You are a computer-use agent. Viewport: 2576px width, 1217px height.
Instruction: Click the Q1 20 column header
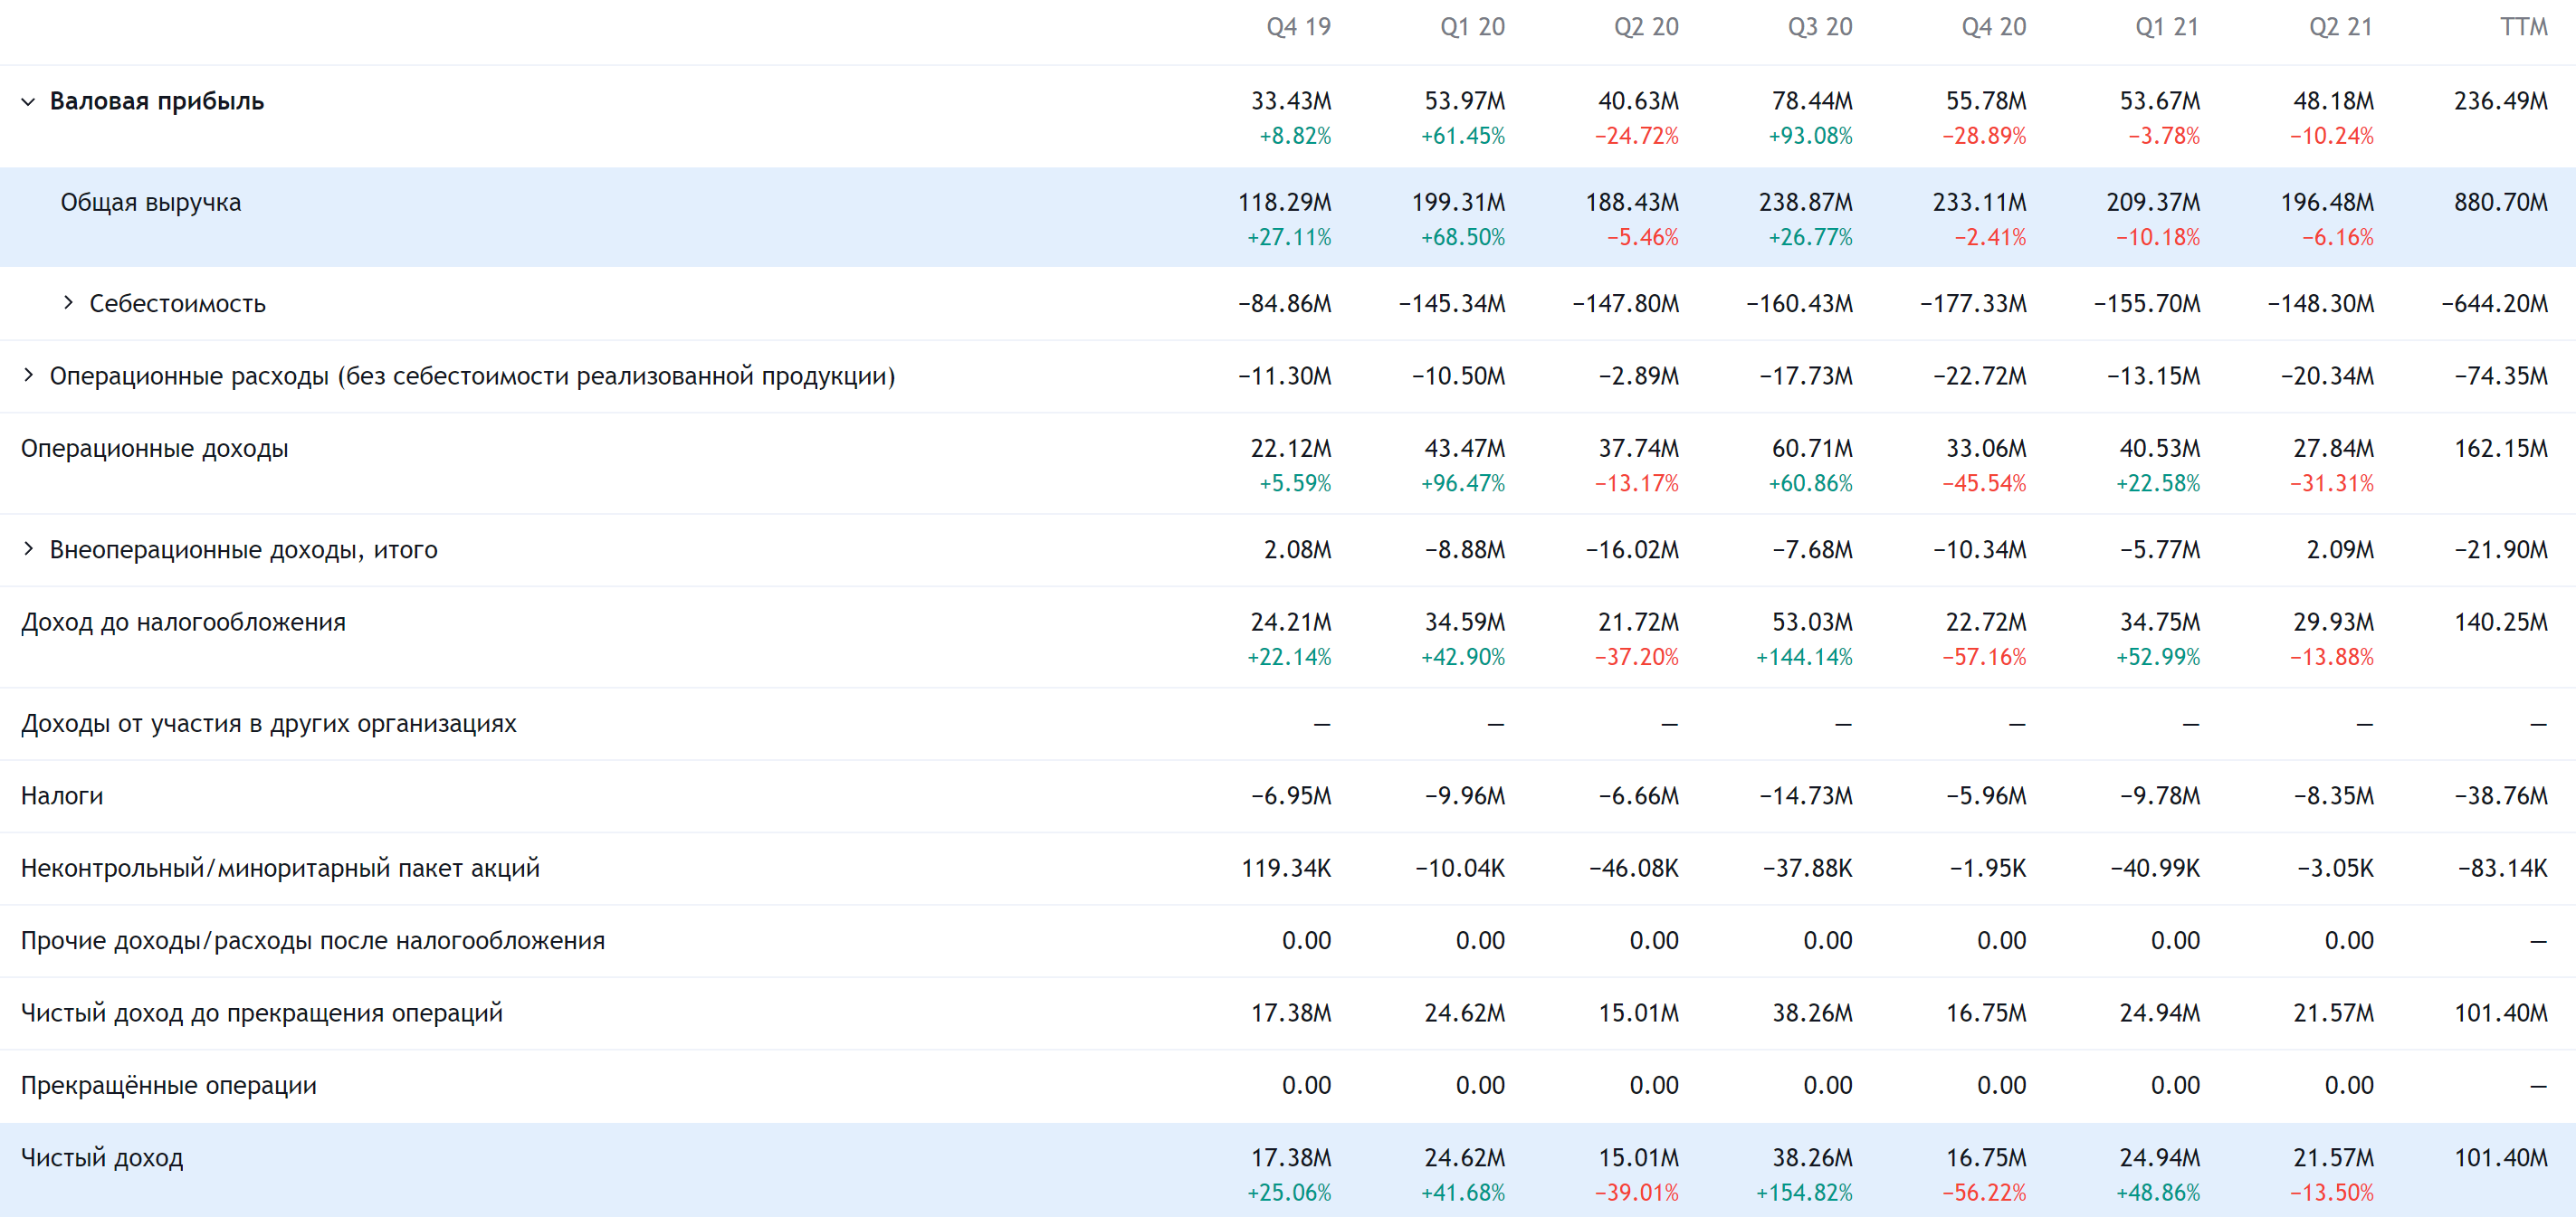(x=1472, y=27)
